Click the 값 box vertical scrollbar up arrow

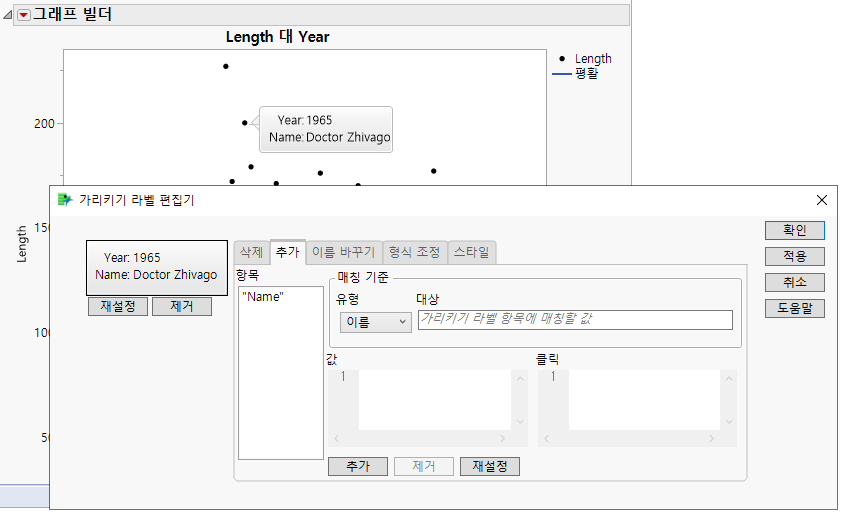520,378
